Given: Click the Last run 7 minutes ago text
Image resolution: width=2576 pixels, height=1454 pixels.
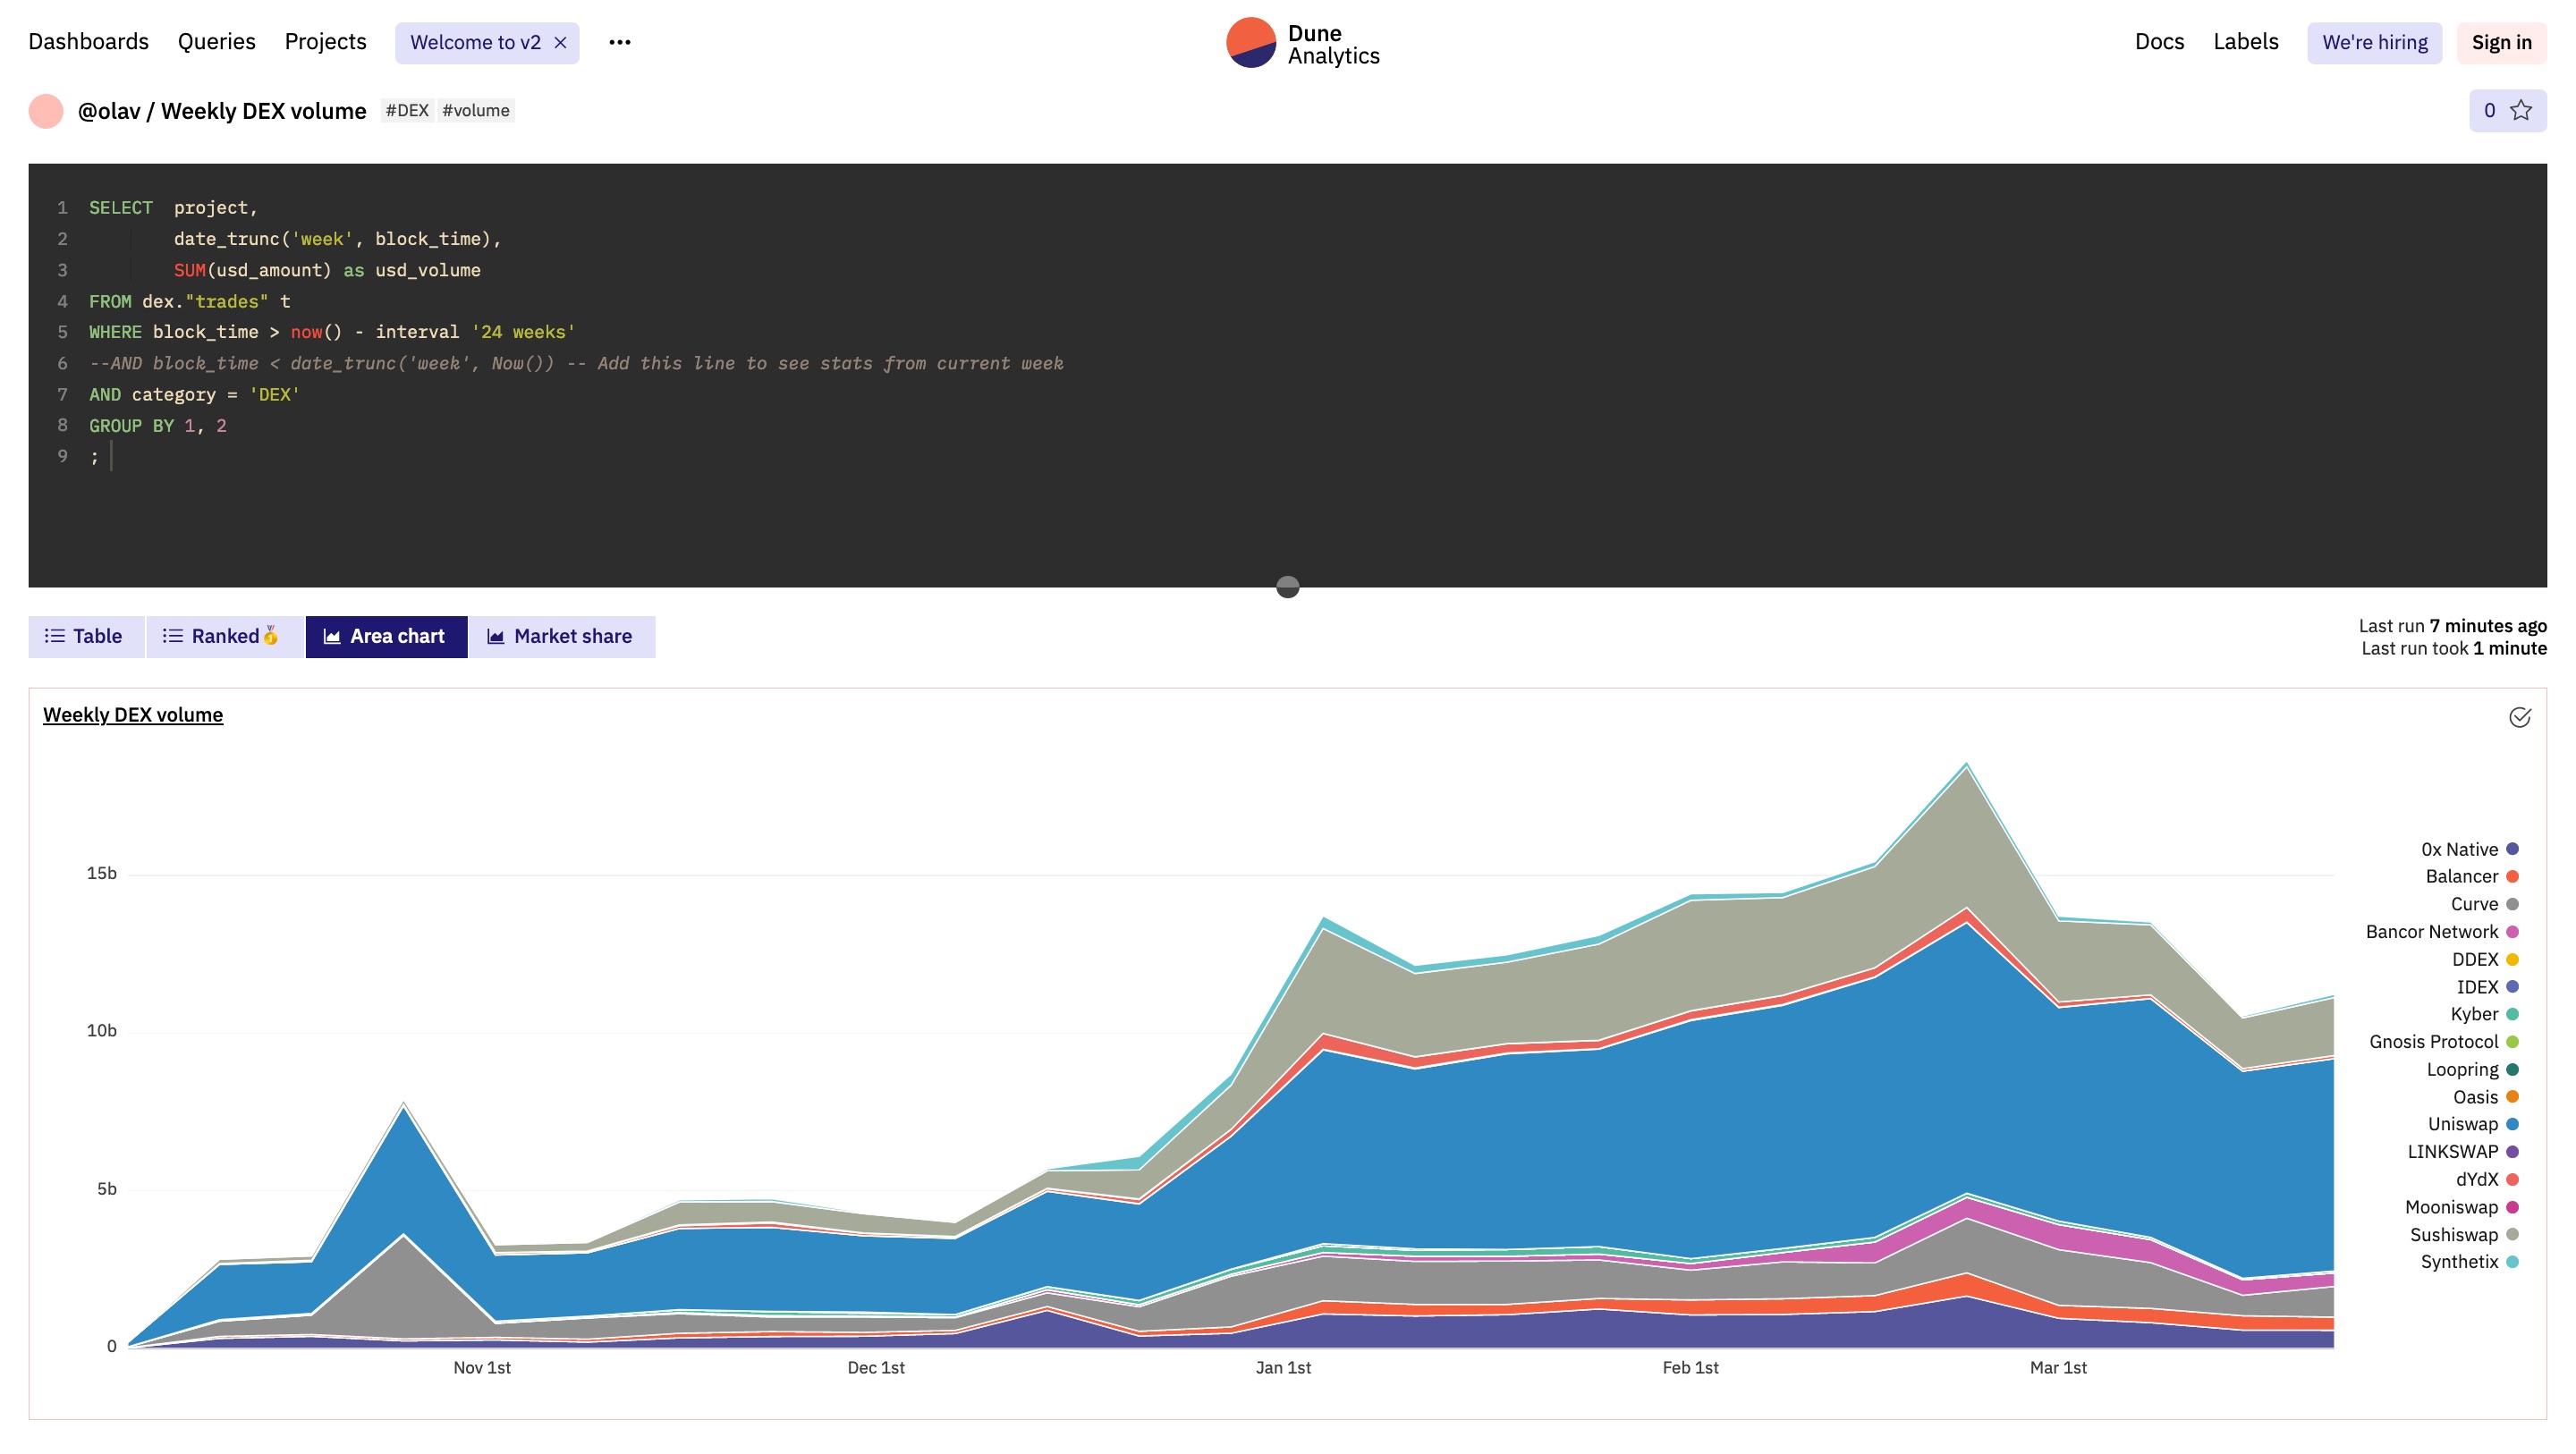Looking at the screenshot, I should 2452,626.
